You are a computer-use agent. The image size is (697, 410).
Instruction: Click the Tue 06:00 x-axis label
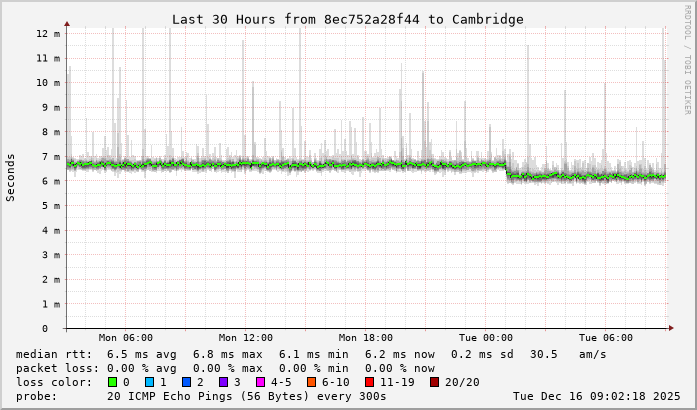[606, 338]
